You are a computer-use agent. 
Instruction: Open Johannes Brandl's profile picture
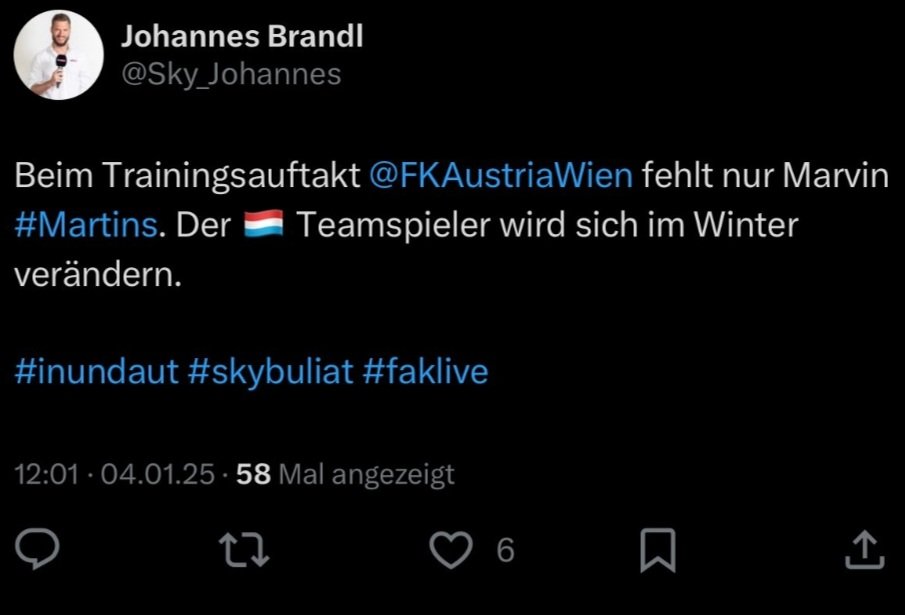tap(59, 55)
